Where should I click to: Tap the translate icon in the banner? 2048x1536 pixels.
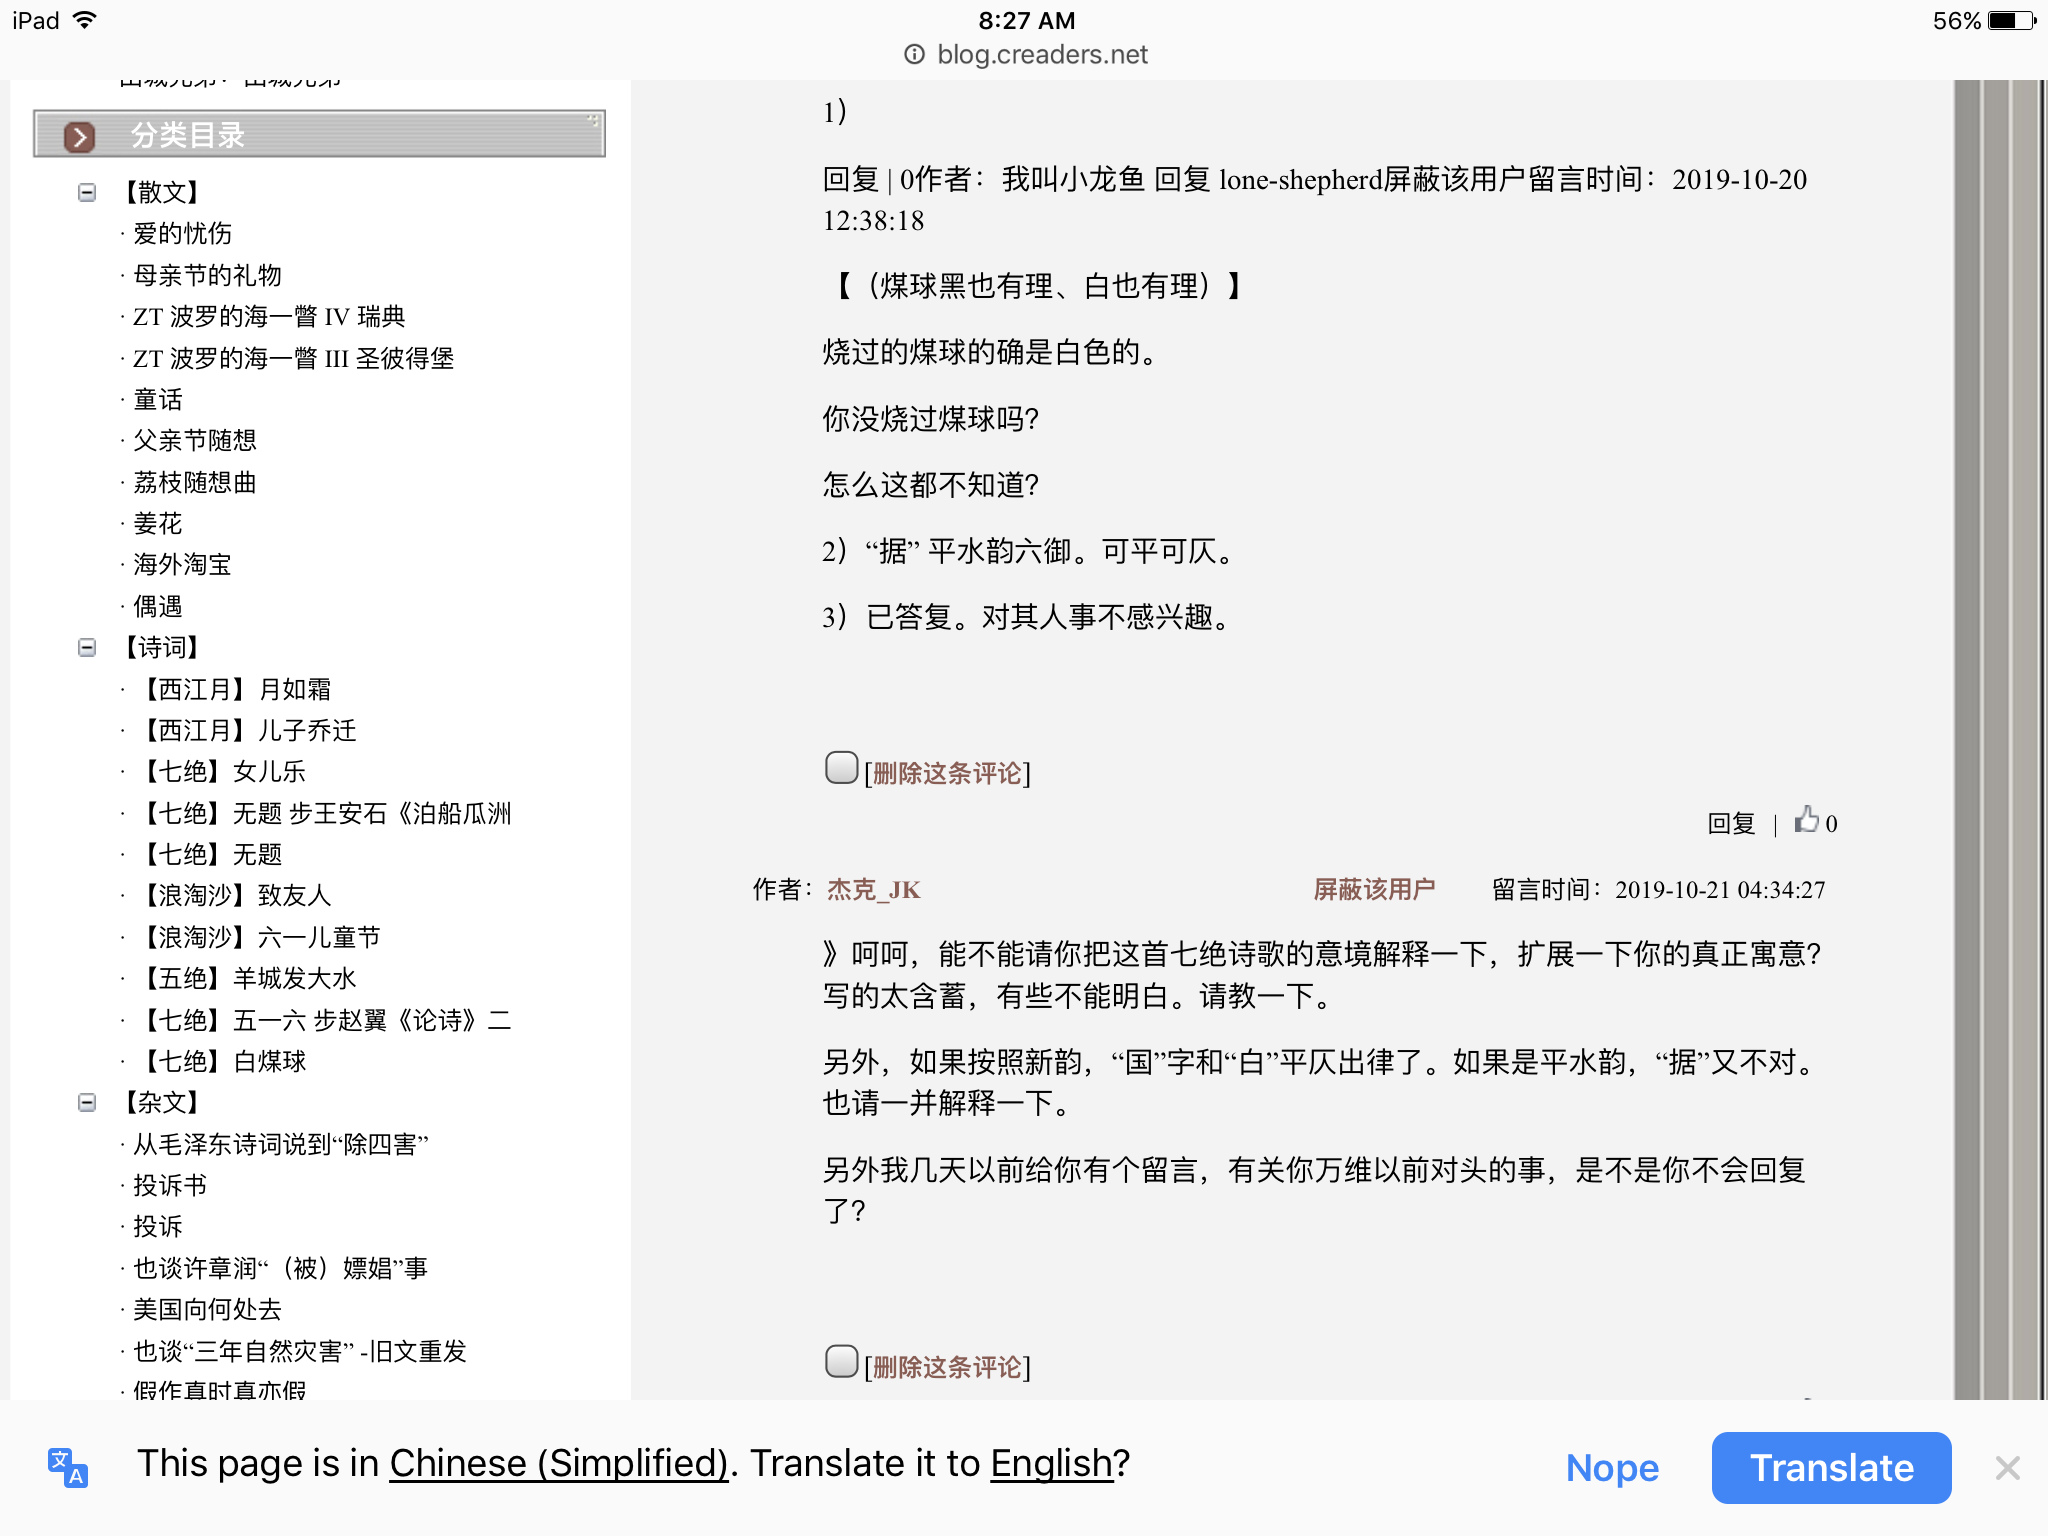click(x=68, y=1468)
